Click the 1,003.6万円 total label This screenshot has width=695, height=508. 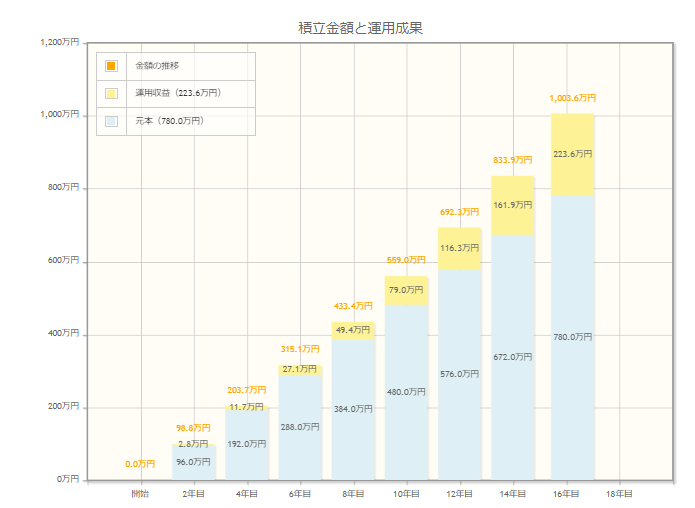(572, 98)
